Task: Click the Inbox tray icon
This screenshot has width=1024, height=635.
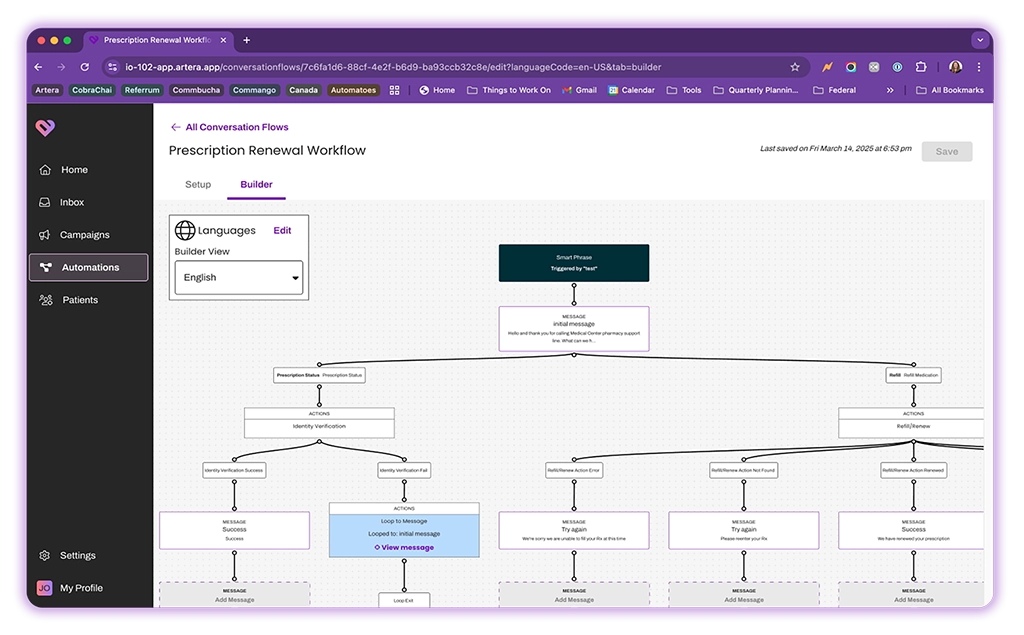Action: (x=44, y=203)
